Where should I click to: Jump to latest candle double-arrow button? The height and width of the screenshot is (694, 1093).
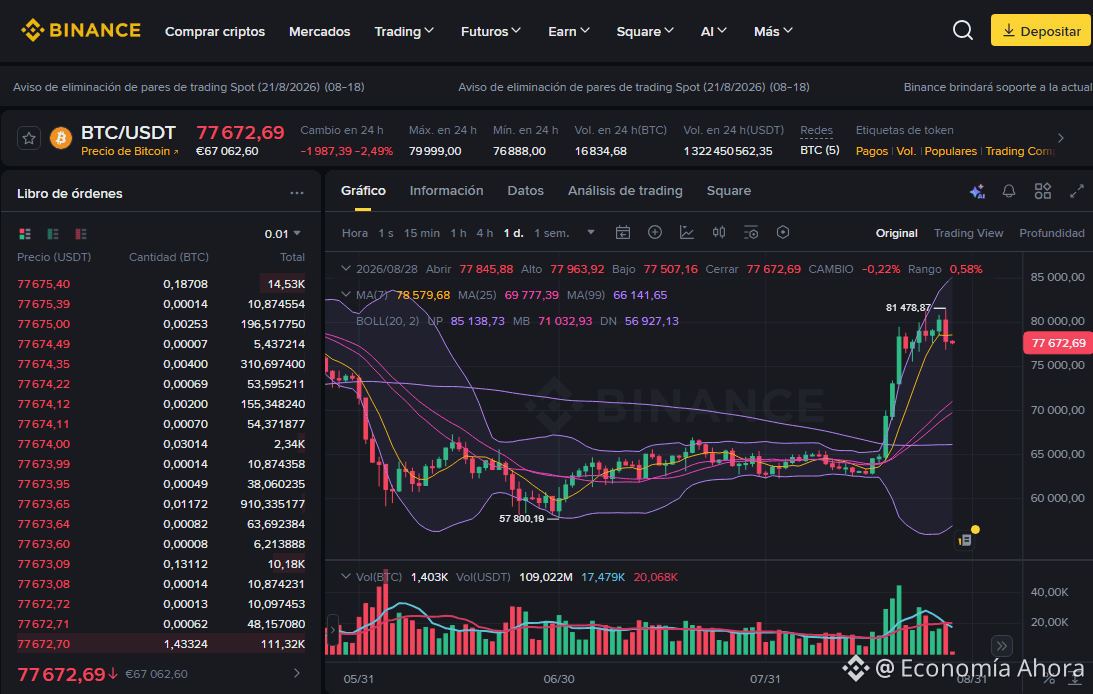(x=1002, y=646)
